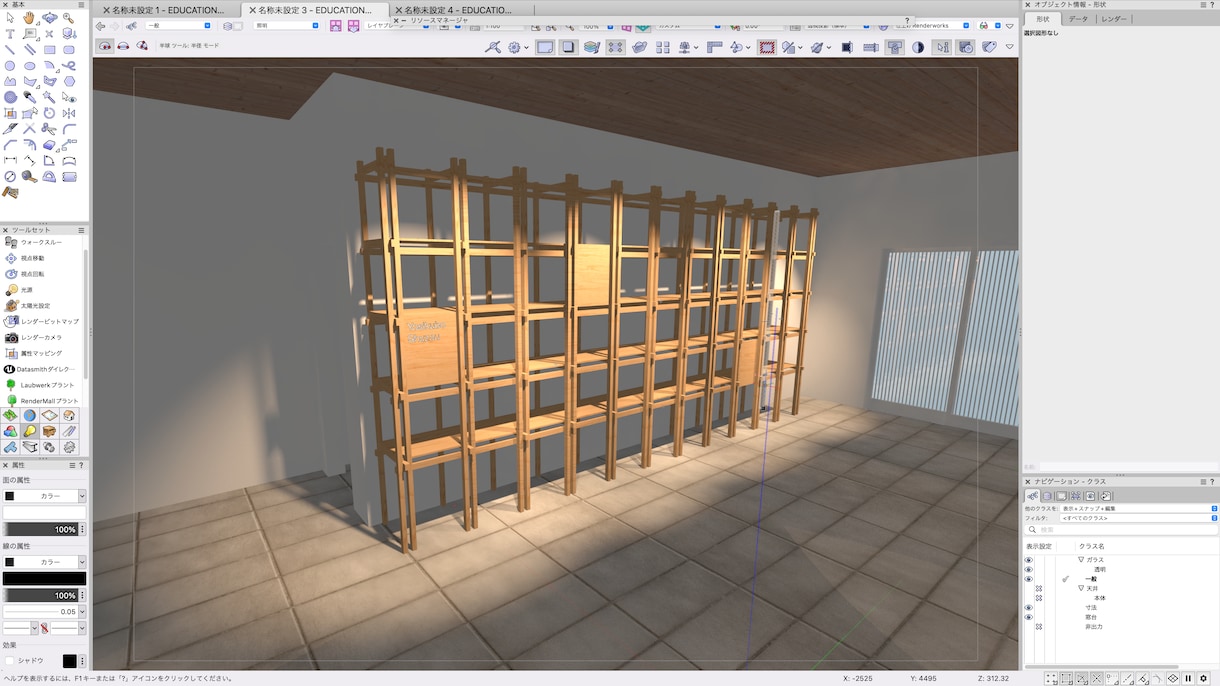Open the 照明 layer dropdown in toolbar
Screen dimensions: 1220x686
286,25
